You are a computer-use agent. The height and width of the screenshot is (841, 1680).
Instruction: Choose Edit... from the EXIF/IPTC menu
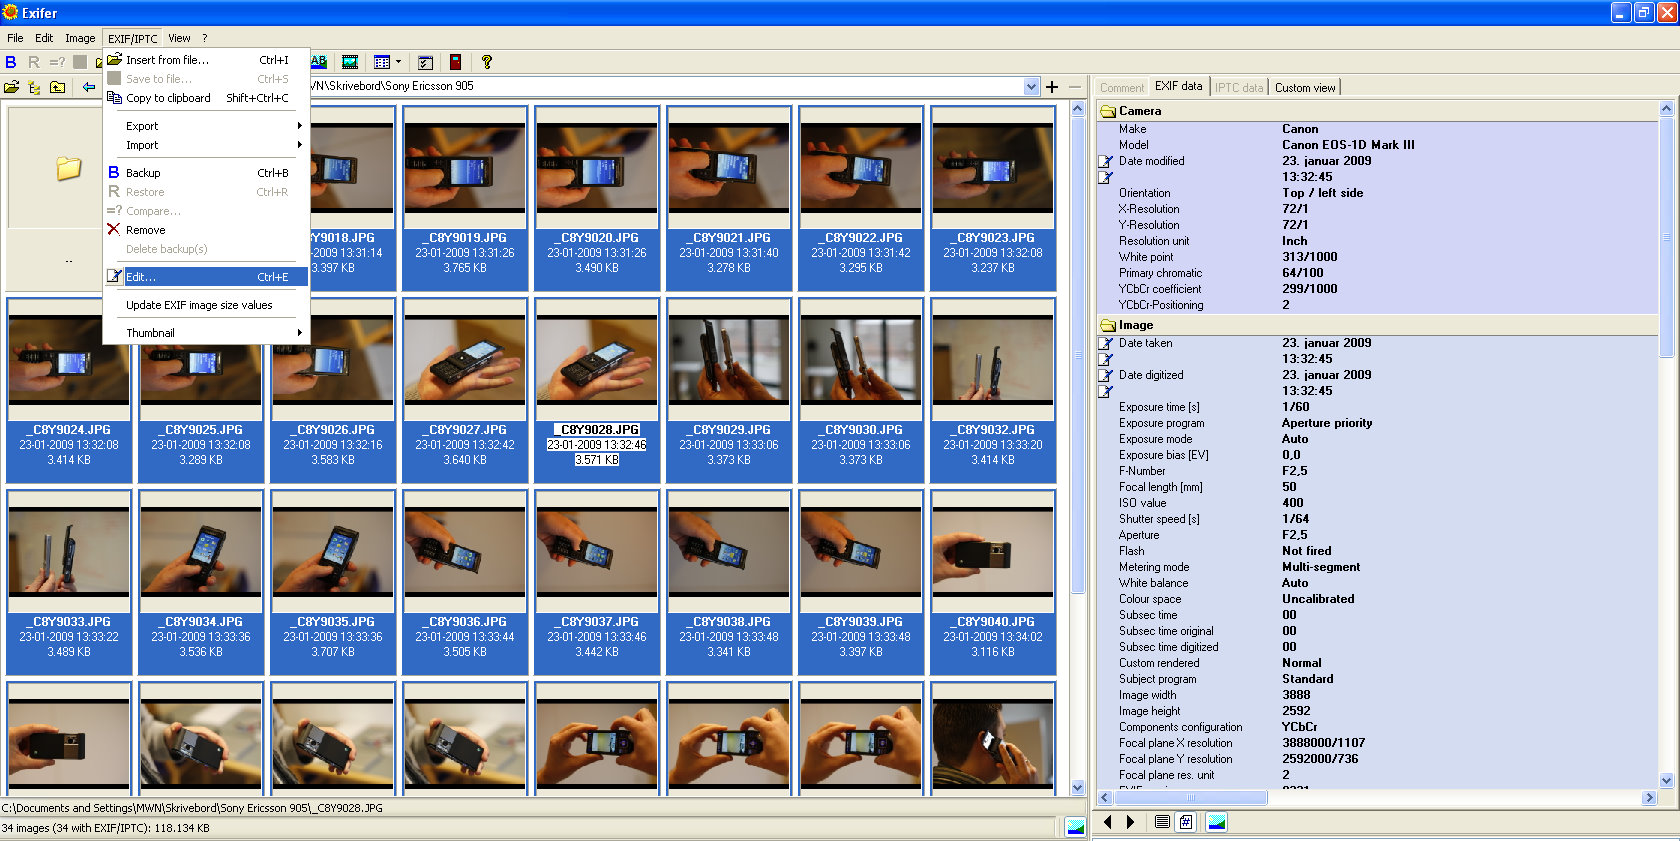click(141, 277)
